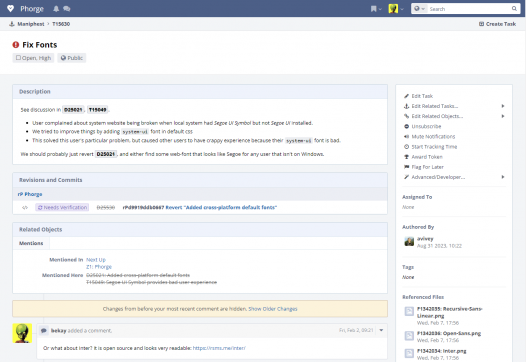Click the notifications bell icon
Image resolution: width=526 pixels, height=362 pixels.
56,9
